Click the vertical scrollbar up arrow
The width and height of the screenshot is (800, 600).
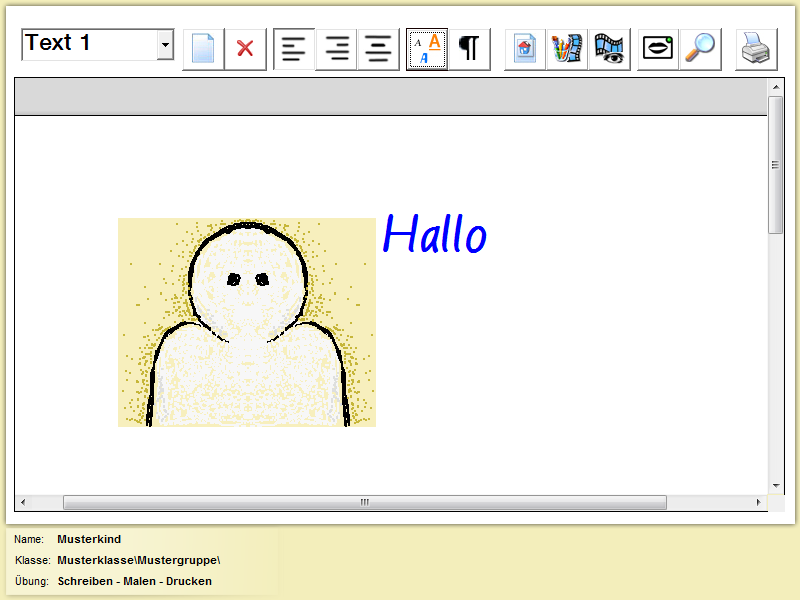coord(776,87)
